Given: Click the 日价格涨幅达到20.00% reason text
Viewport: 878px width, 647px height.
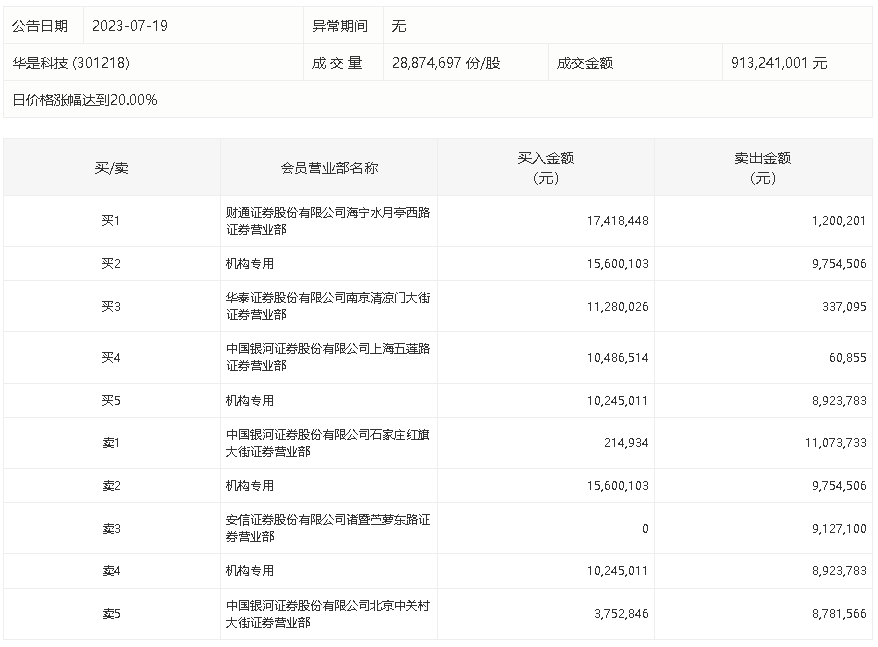Looking at the screenshot, I should click(x=85, y=100).
